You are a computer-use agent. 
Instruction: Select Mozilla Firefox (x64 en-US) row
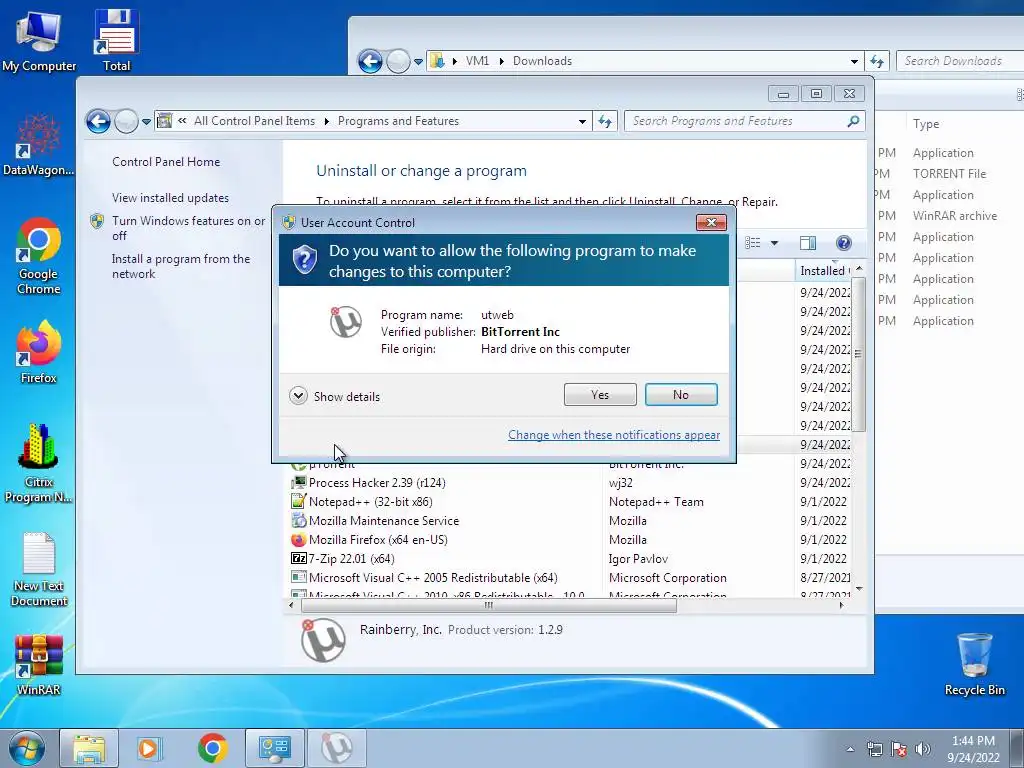tap(569, 539)
